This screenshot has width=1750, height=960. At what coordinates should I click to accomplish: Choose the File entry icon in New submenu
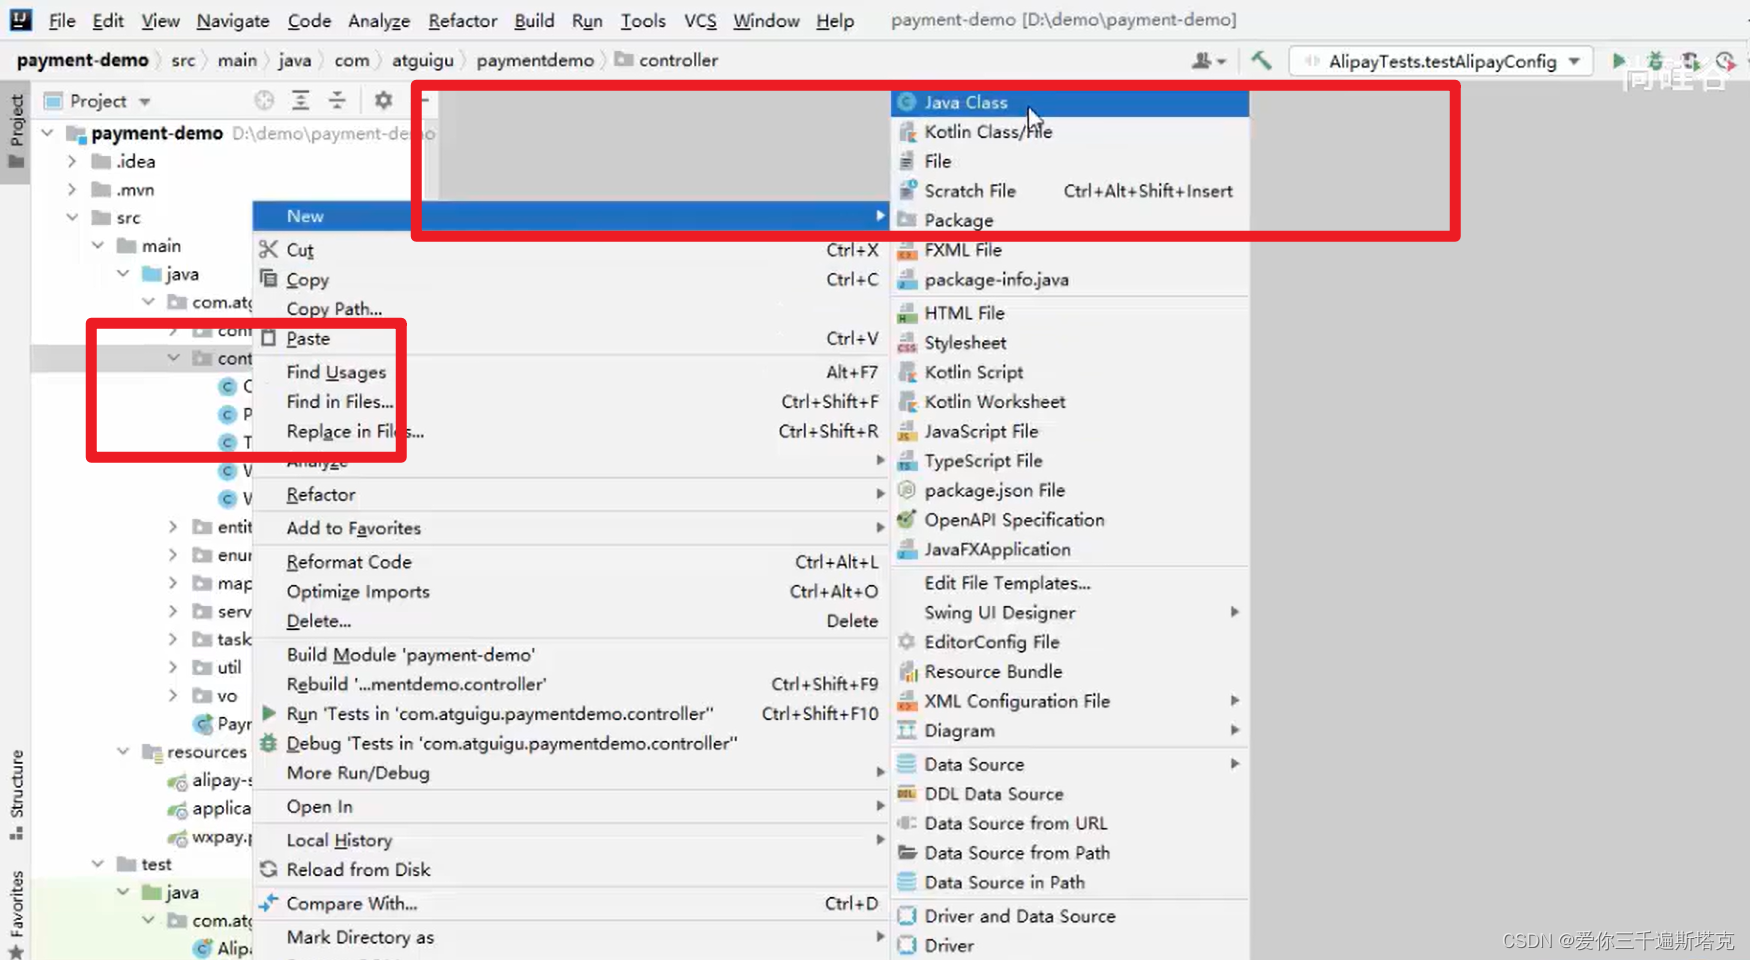[907, 161]
